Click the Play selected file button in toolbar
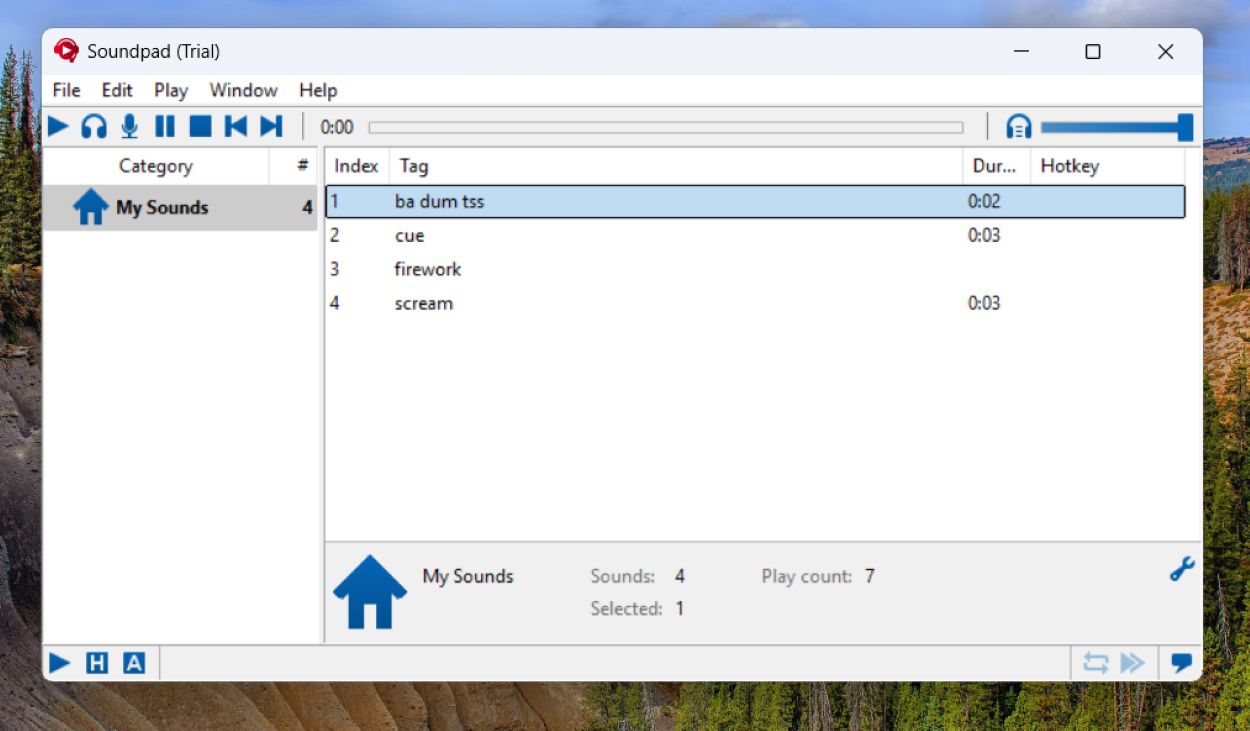 tap(59, 126)
